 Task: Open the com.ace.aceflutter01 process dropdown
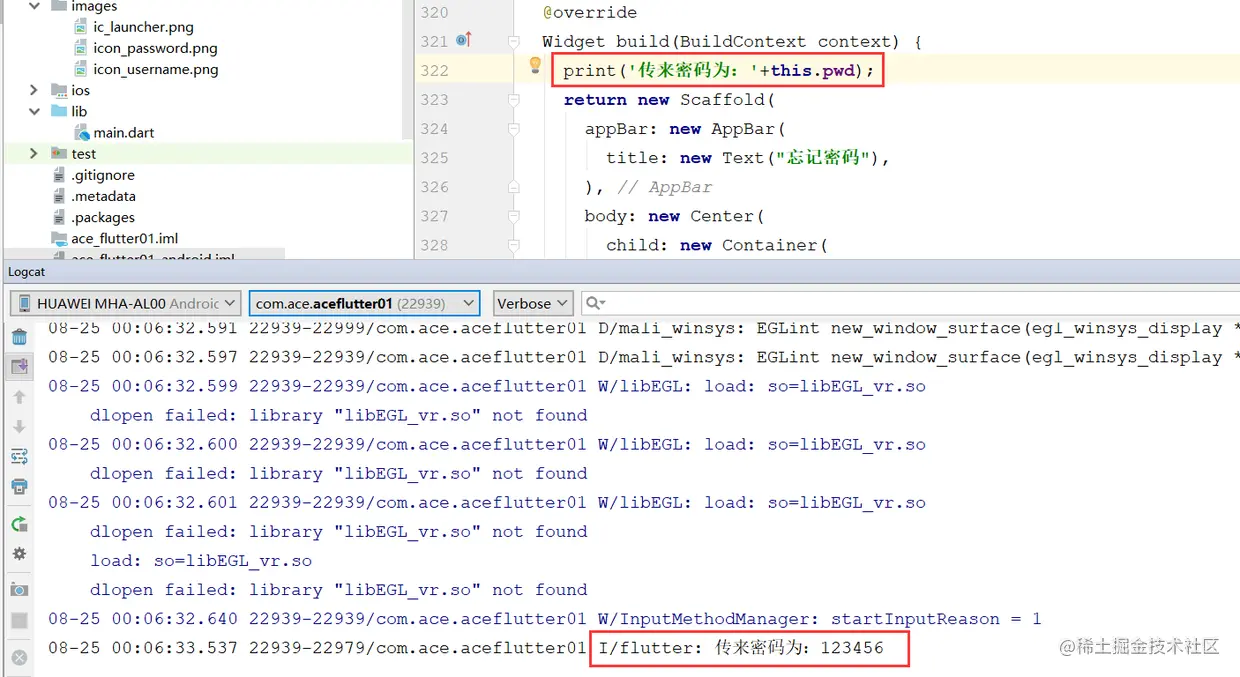point(364,303)
